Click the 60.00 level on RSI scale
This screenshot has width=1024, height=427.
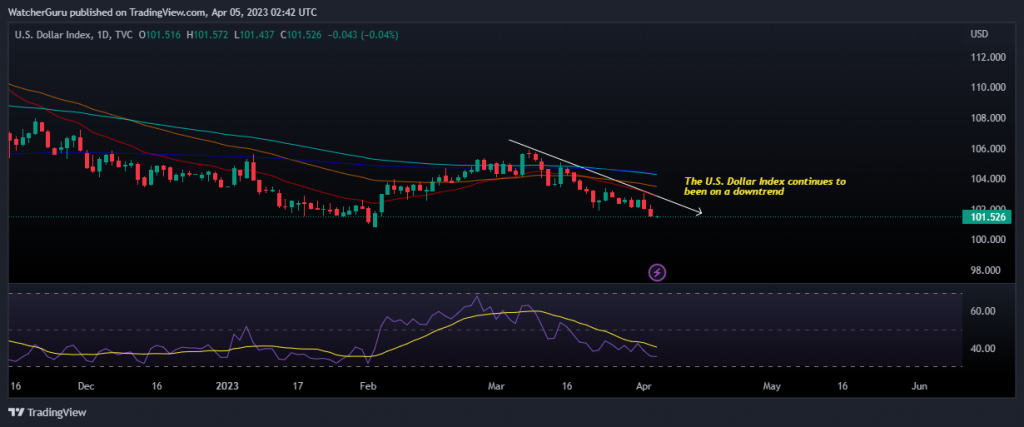click(984, 311)
